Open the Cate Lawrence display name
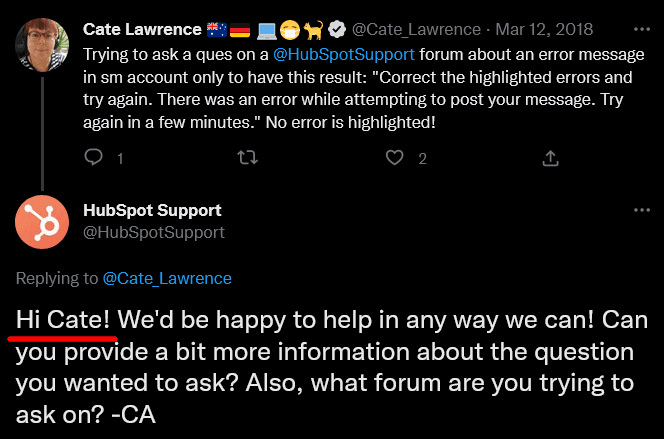664x439 pixels. [x=142, y=30]
